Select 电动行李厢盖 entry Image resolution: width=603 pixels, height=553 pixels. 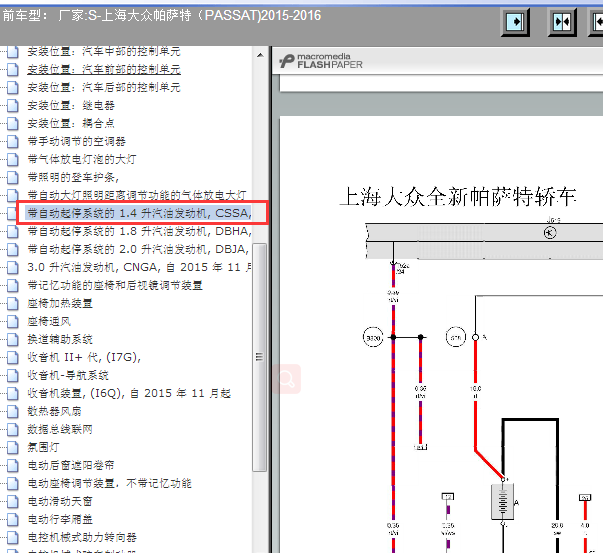pos(60,520)
